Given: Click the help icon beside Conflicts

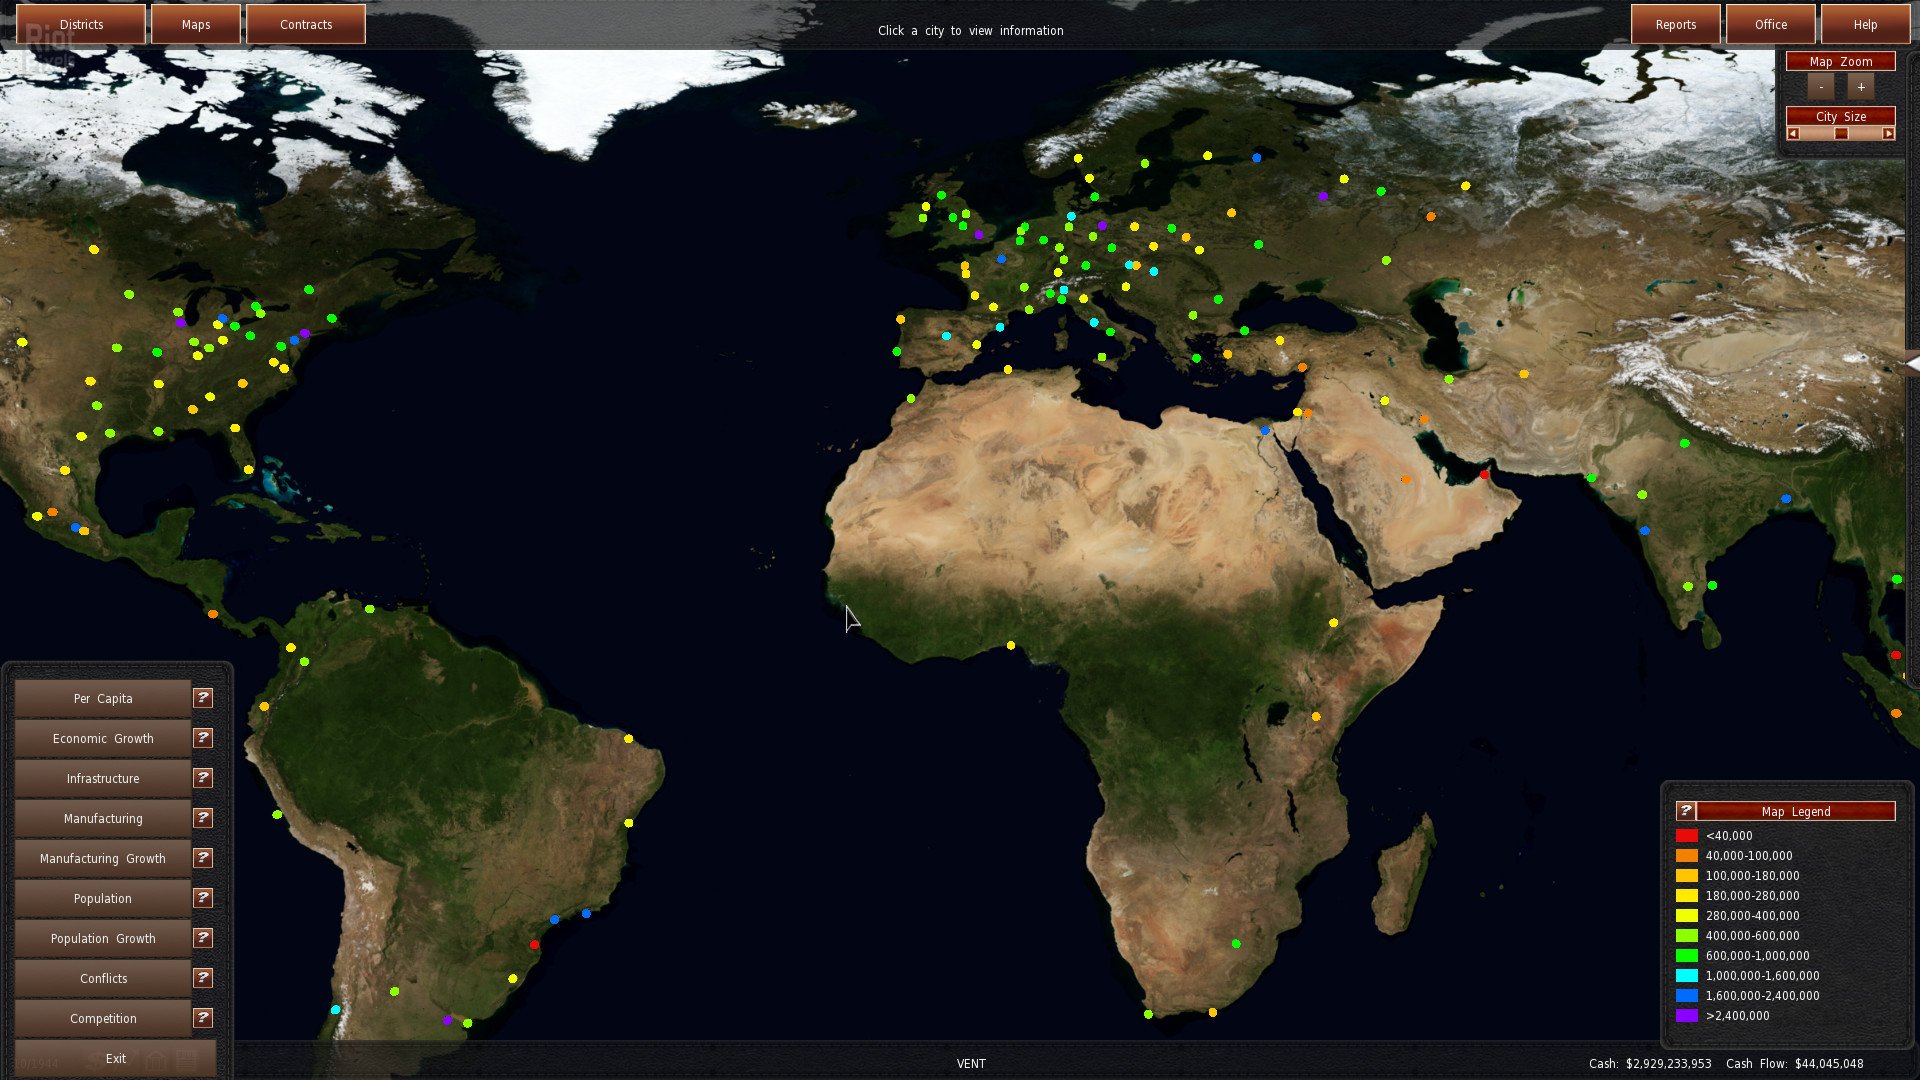Looking at the screenshot, I should pos(202,978).
